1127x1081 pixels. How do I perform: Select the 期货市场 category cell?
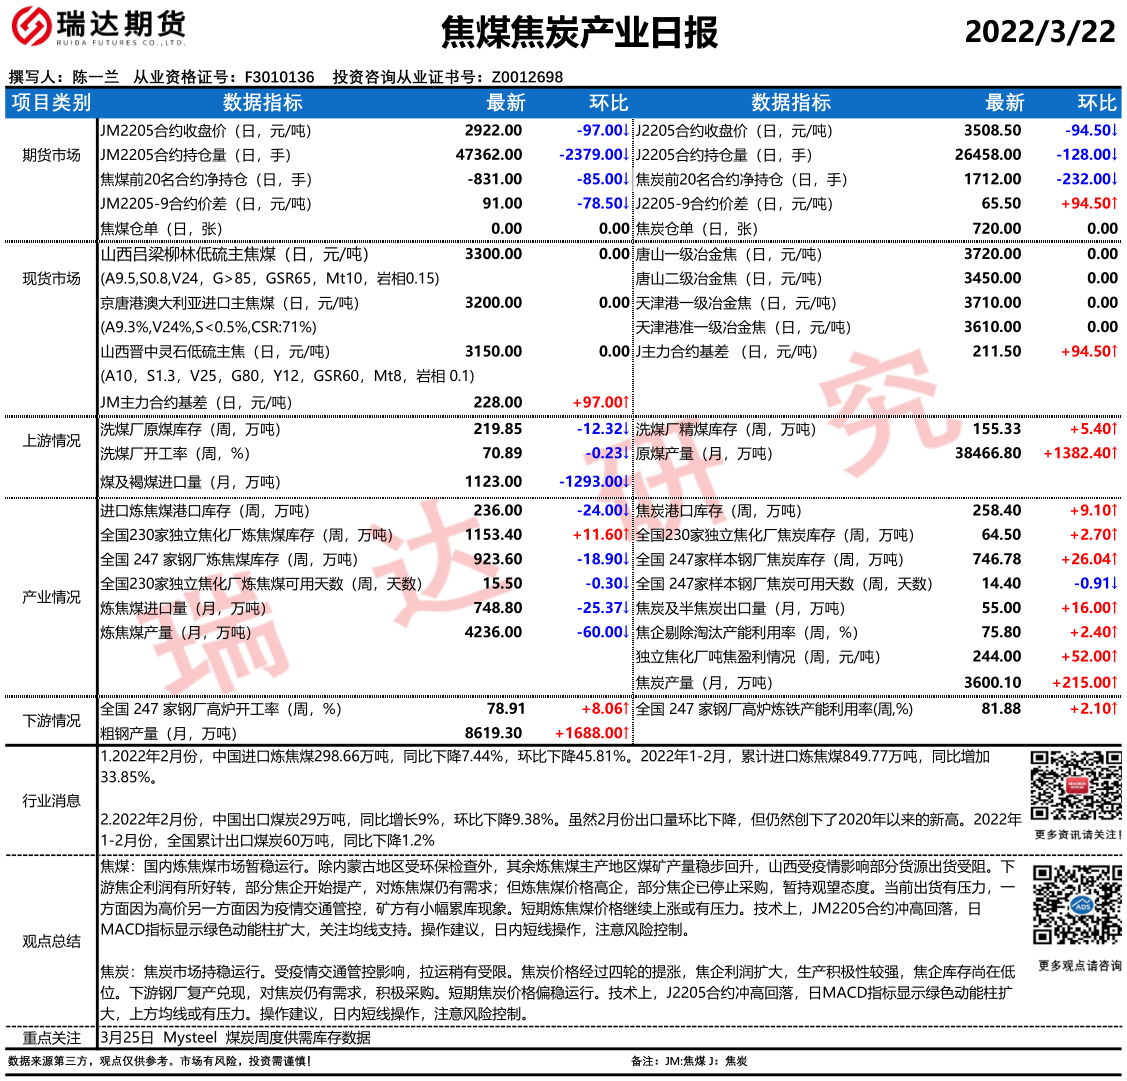coord(51,155)
